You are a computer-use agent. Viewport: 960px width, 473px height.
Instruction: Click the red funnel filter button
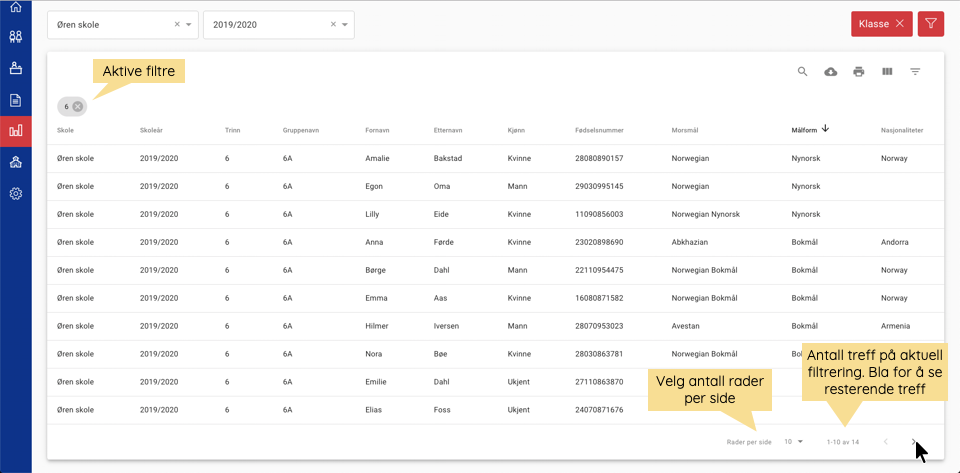pyautogui.click(x=931, y=24)
